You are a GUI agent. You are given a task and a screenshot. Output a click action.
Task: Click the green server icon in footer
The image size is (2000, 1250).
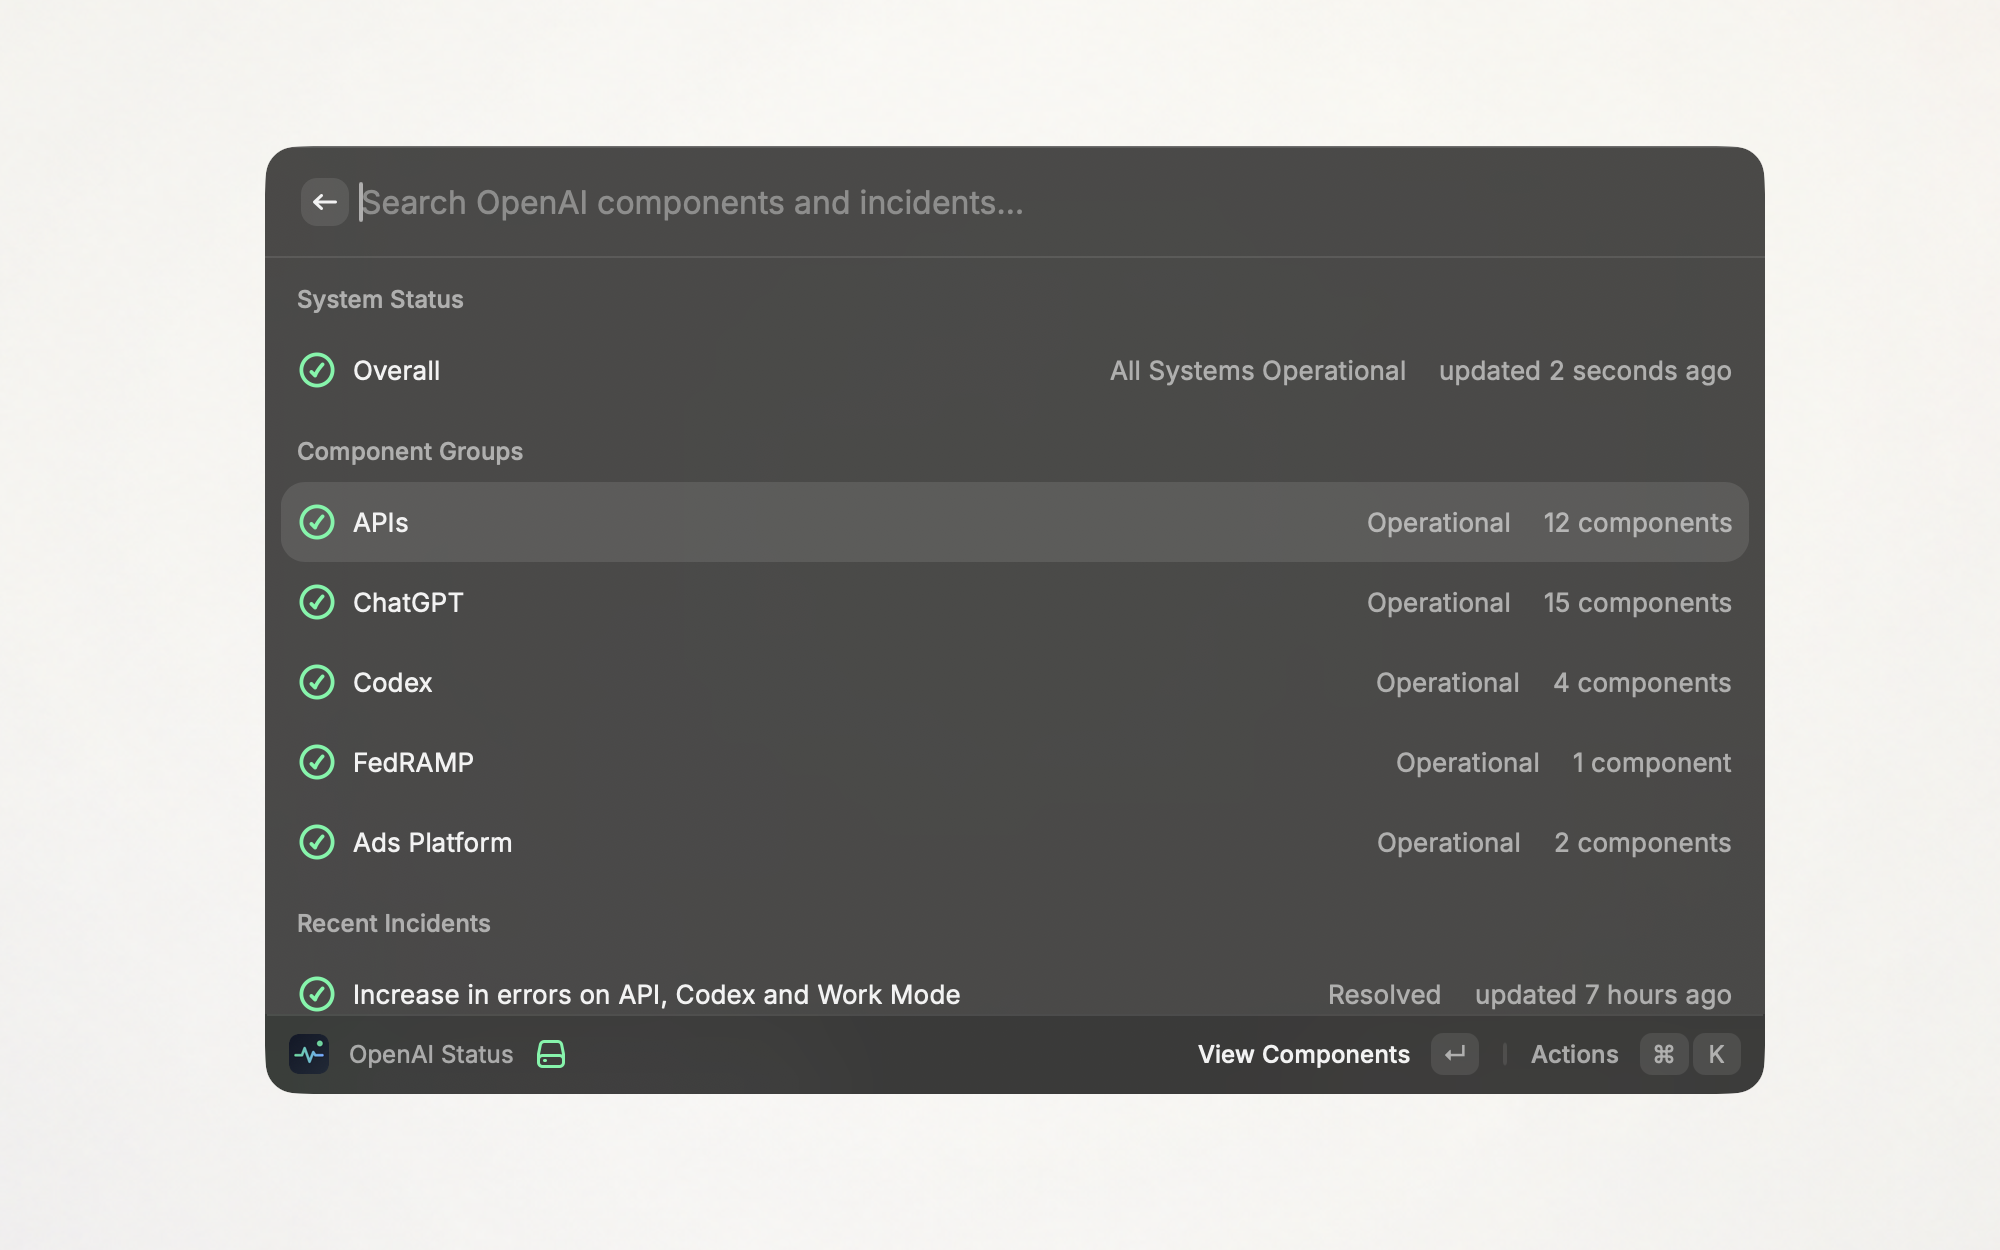(x=551, y=1054)
